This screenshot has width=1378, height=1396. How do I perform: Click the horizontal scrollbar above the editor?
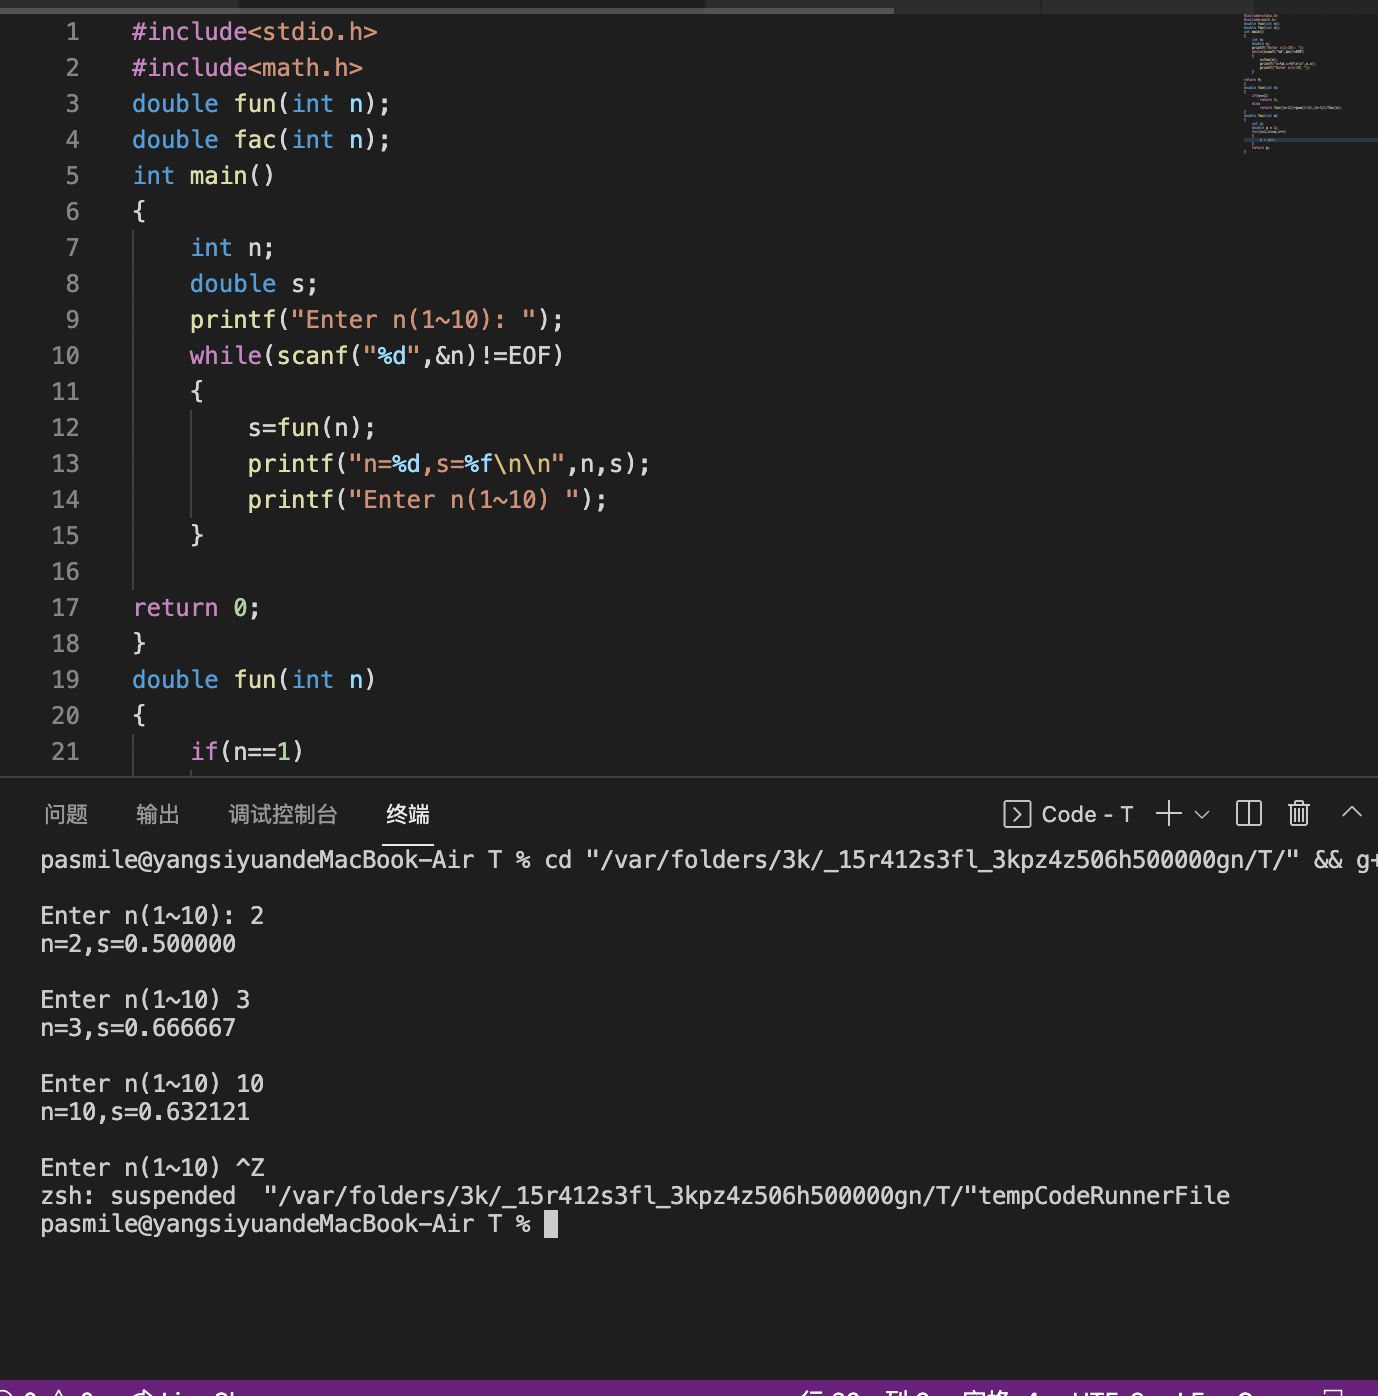tap(447, 10)
